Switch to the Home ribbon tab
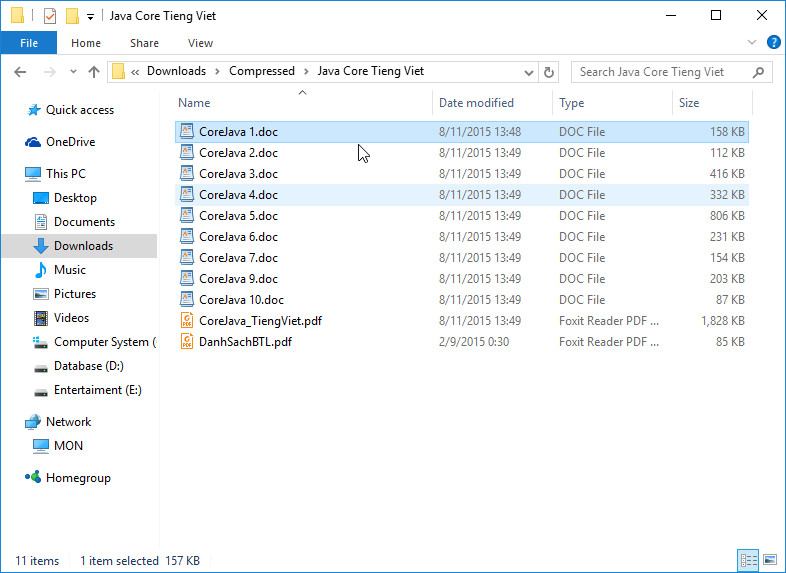 (x=86, y=43)
